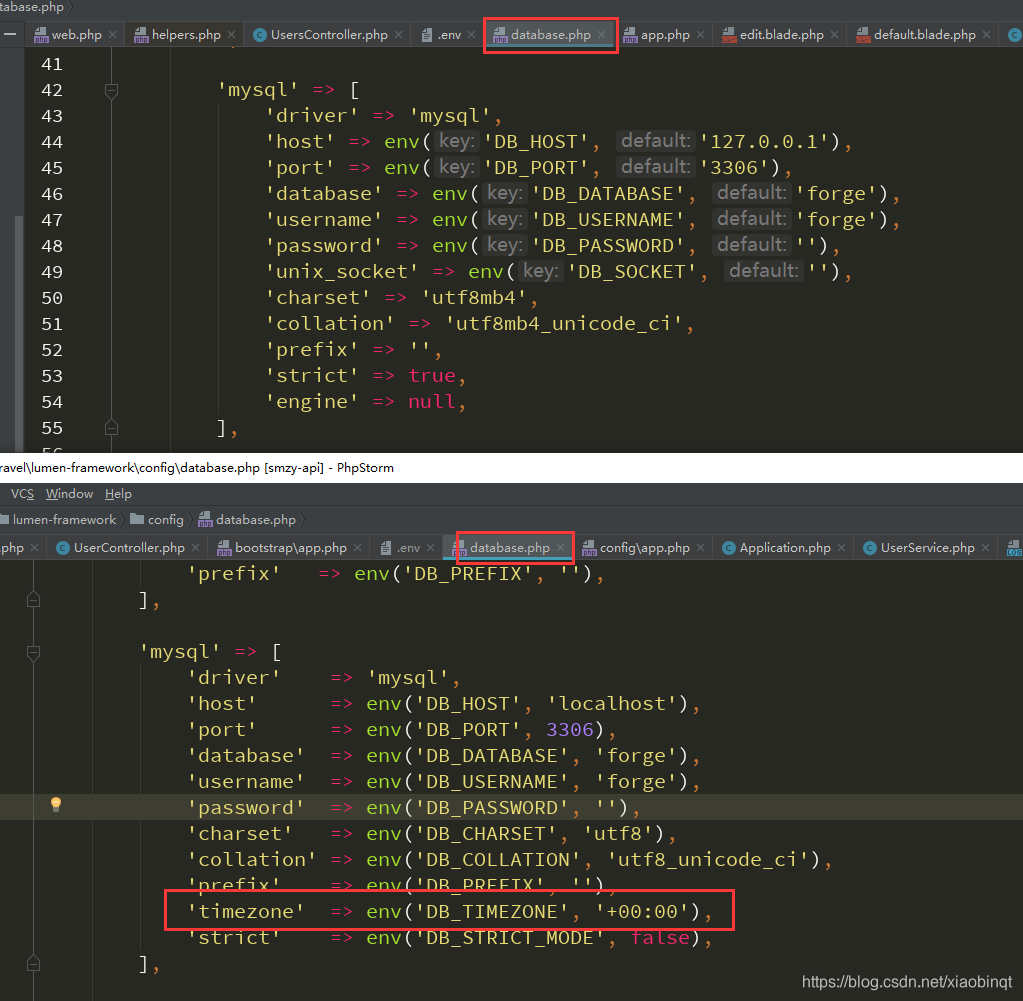The width and height of the screenshot is (1023, 1001).
Task: Click 'localhost' default value in bottom editor
Action: pos(613,704)
